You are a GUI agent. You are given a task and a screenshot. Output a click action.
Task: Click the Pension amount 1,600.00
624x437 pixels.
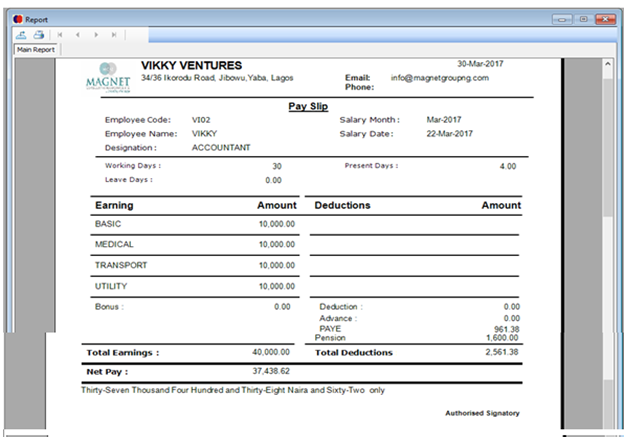click(x=502, y=338)
